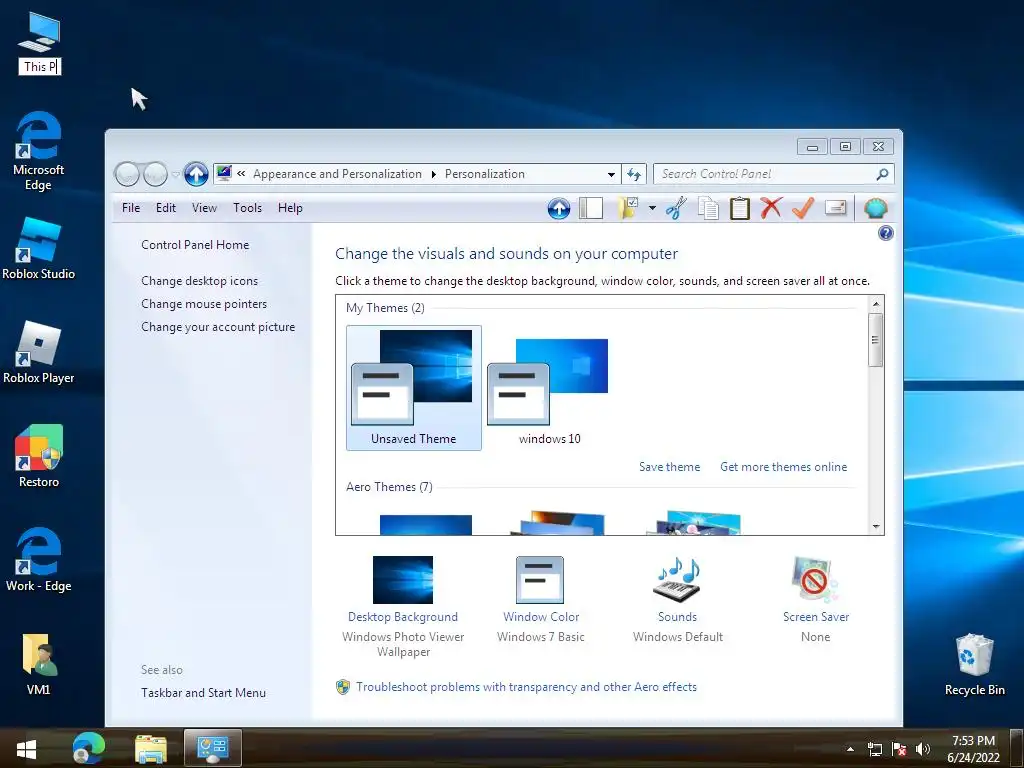Click the Save theme link

click(x=669, y=467)
